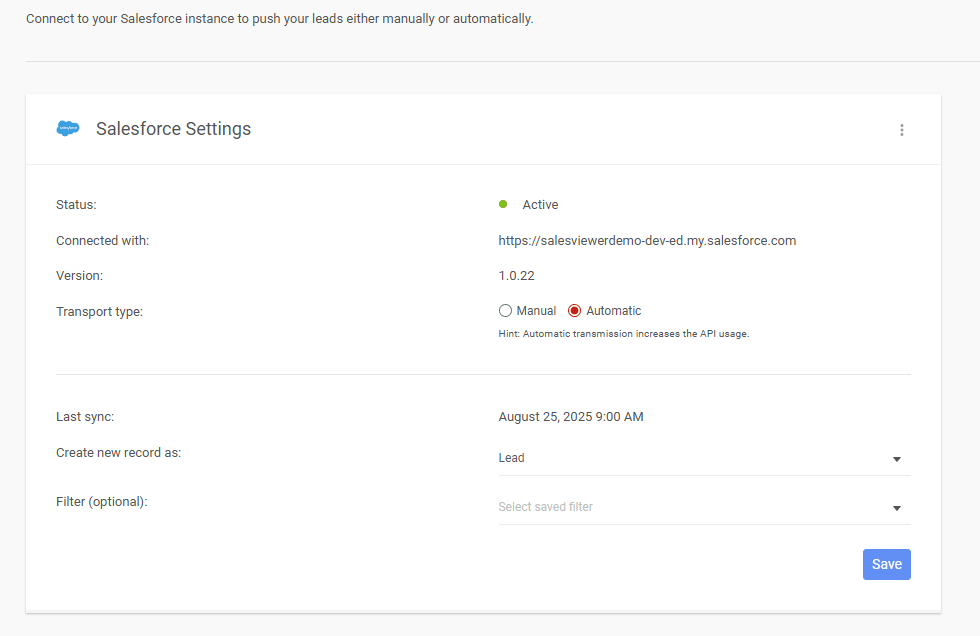980x636 pixels.
Task: Expand the Create new record as arrow
Action: pos(897,459)
